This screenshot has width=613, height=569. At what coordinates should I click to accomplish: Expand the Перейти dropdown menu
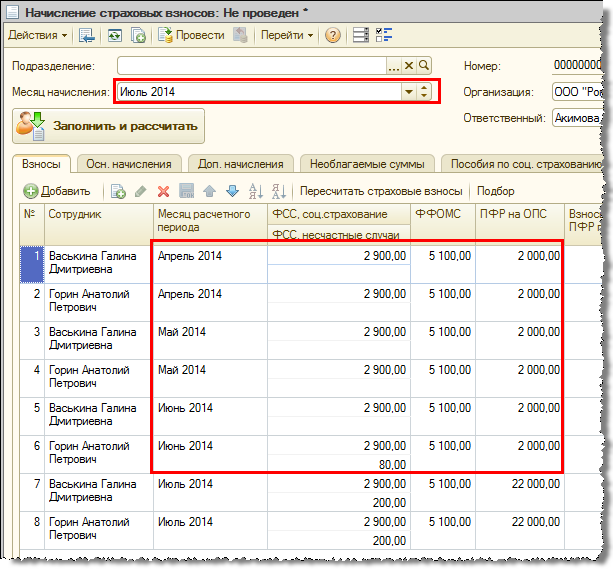pyautogui.click(x=287, y=36)
